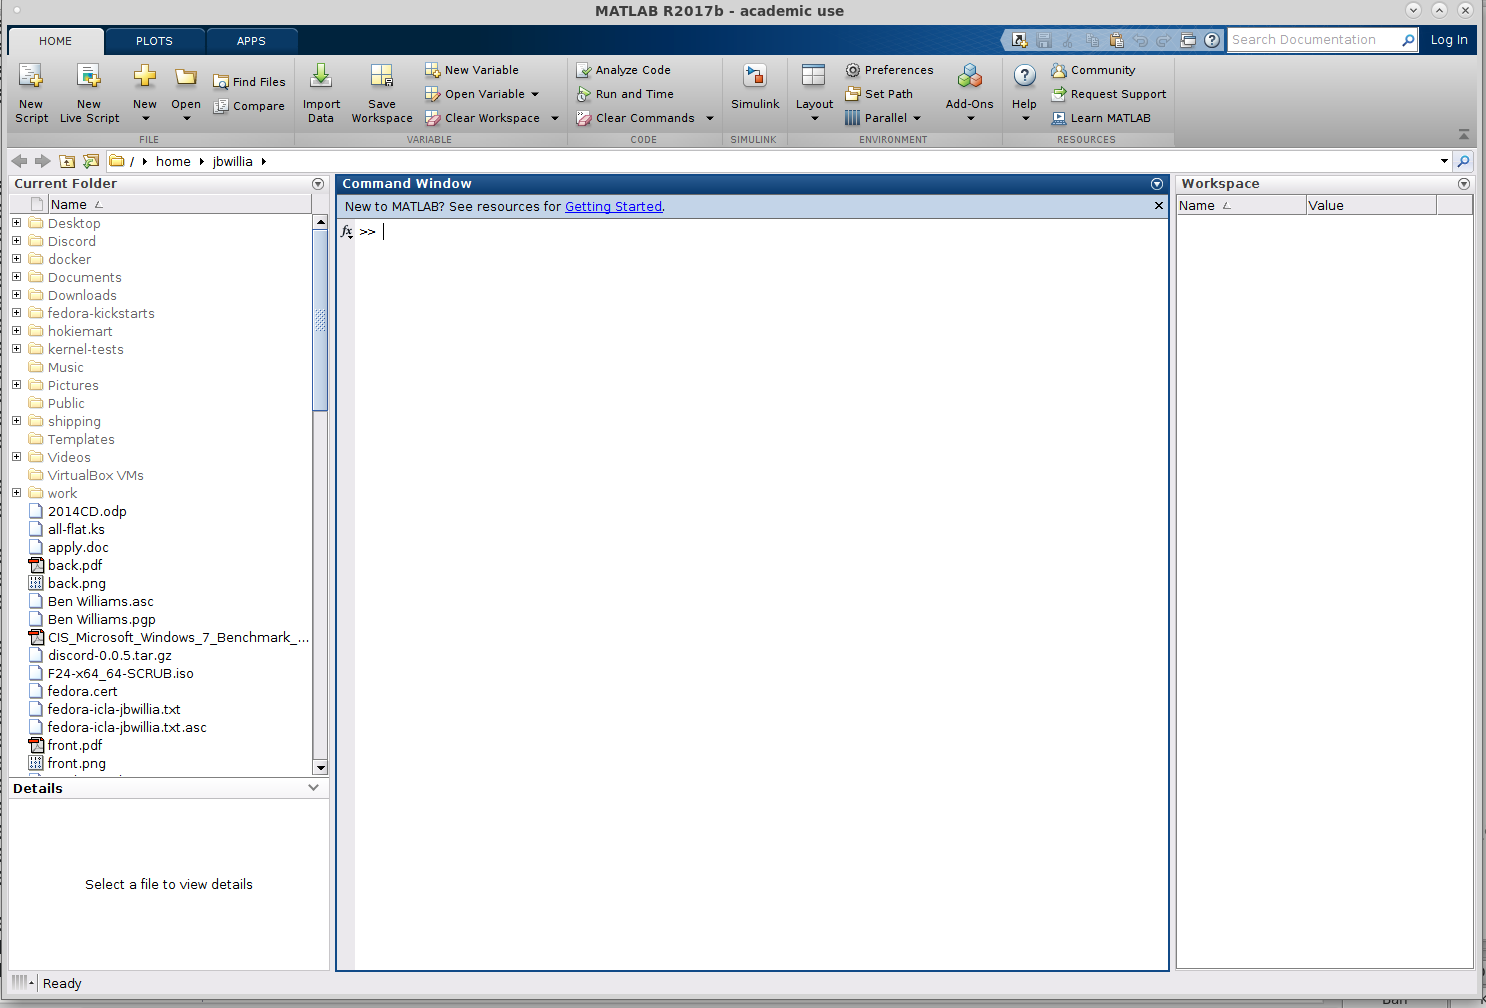The image size is (1486, 1008).
Task: Click Request Support
Action: pos(1109,94)
